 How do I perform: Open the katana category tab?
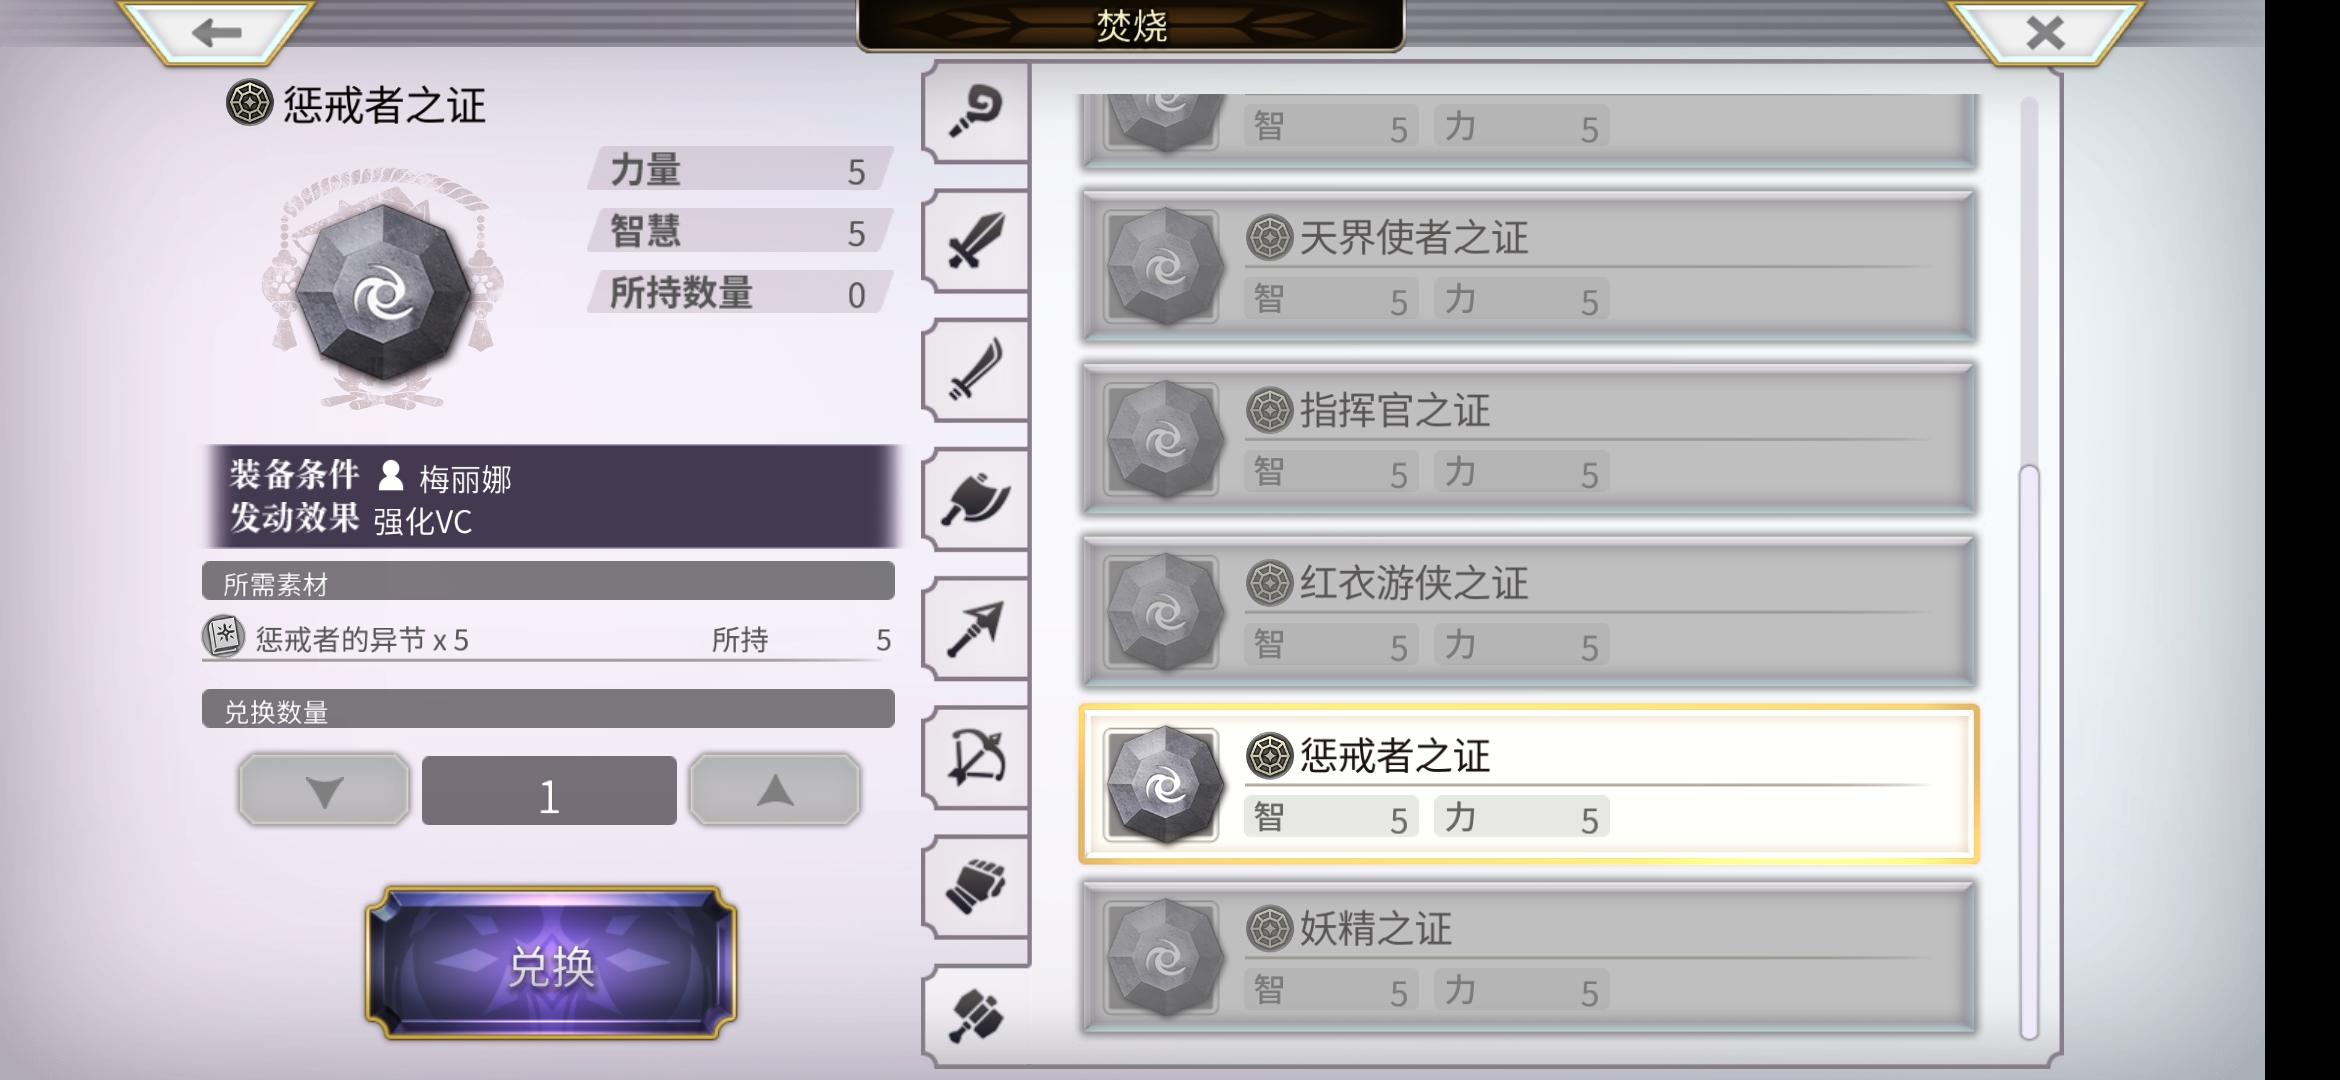tap(975, 370)
